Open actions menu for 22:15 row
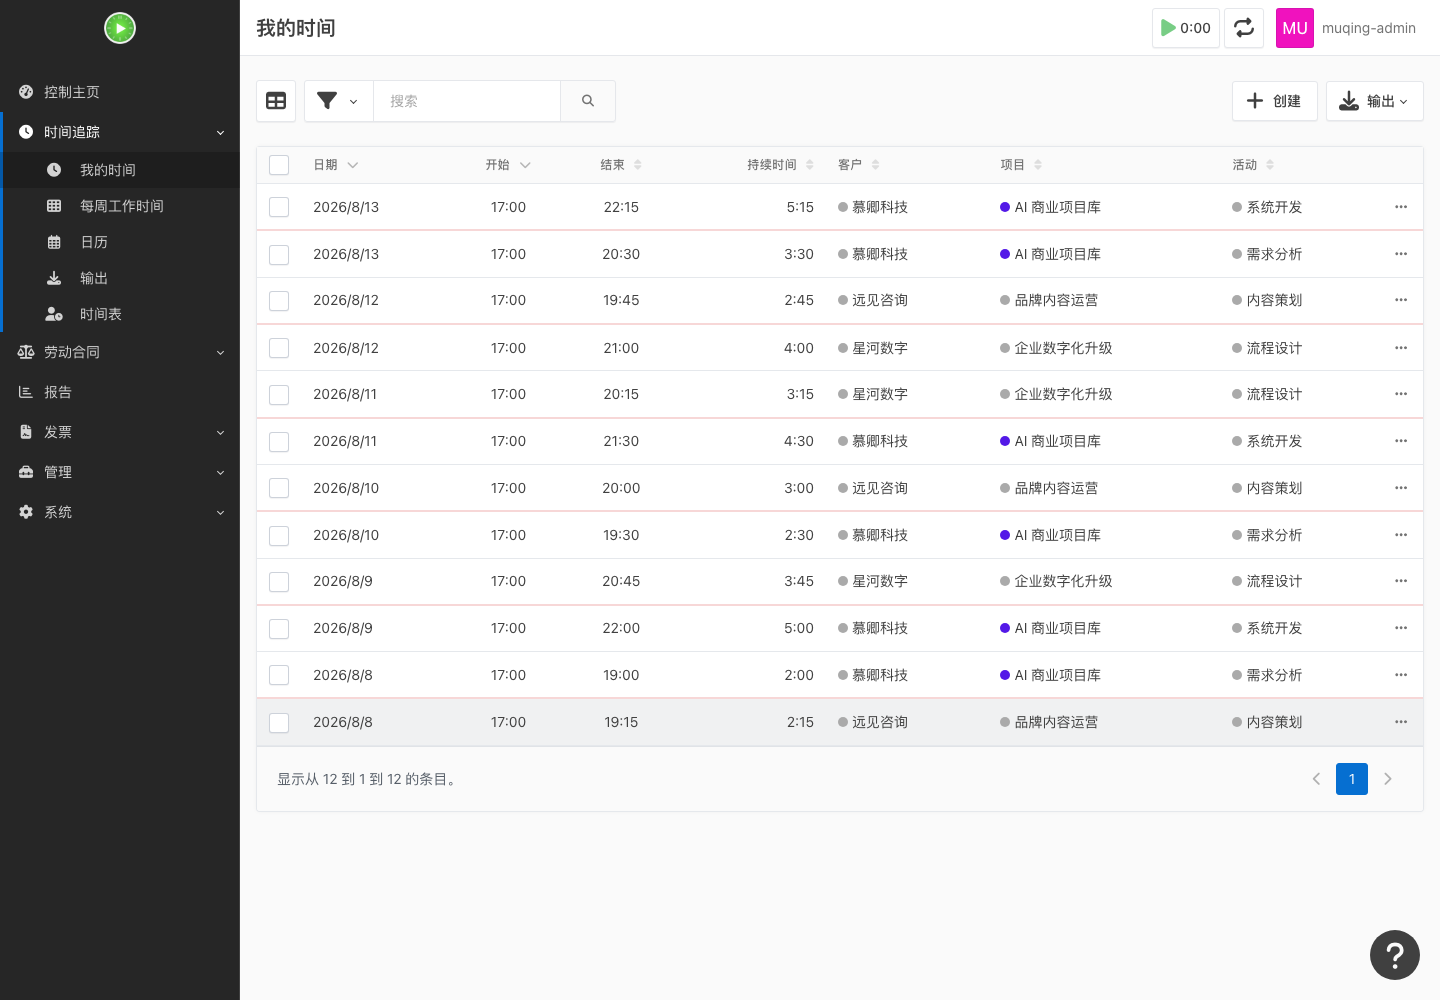The height and width of the screenshot is (1000, 1440). pyautogui.click(x=1401, y=207)
